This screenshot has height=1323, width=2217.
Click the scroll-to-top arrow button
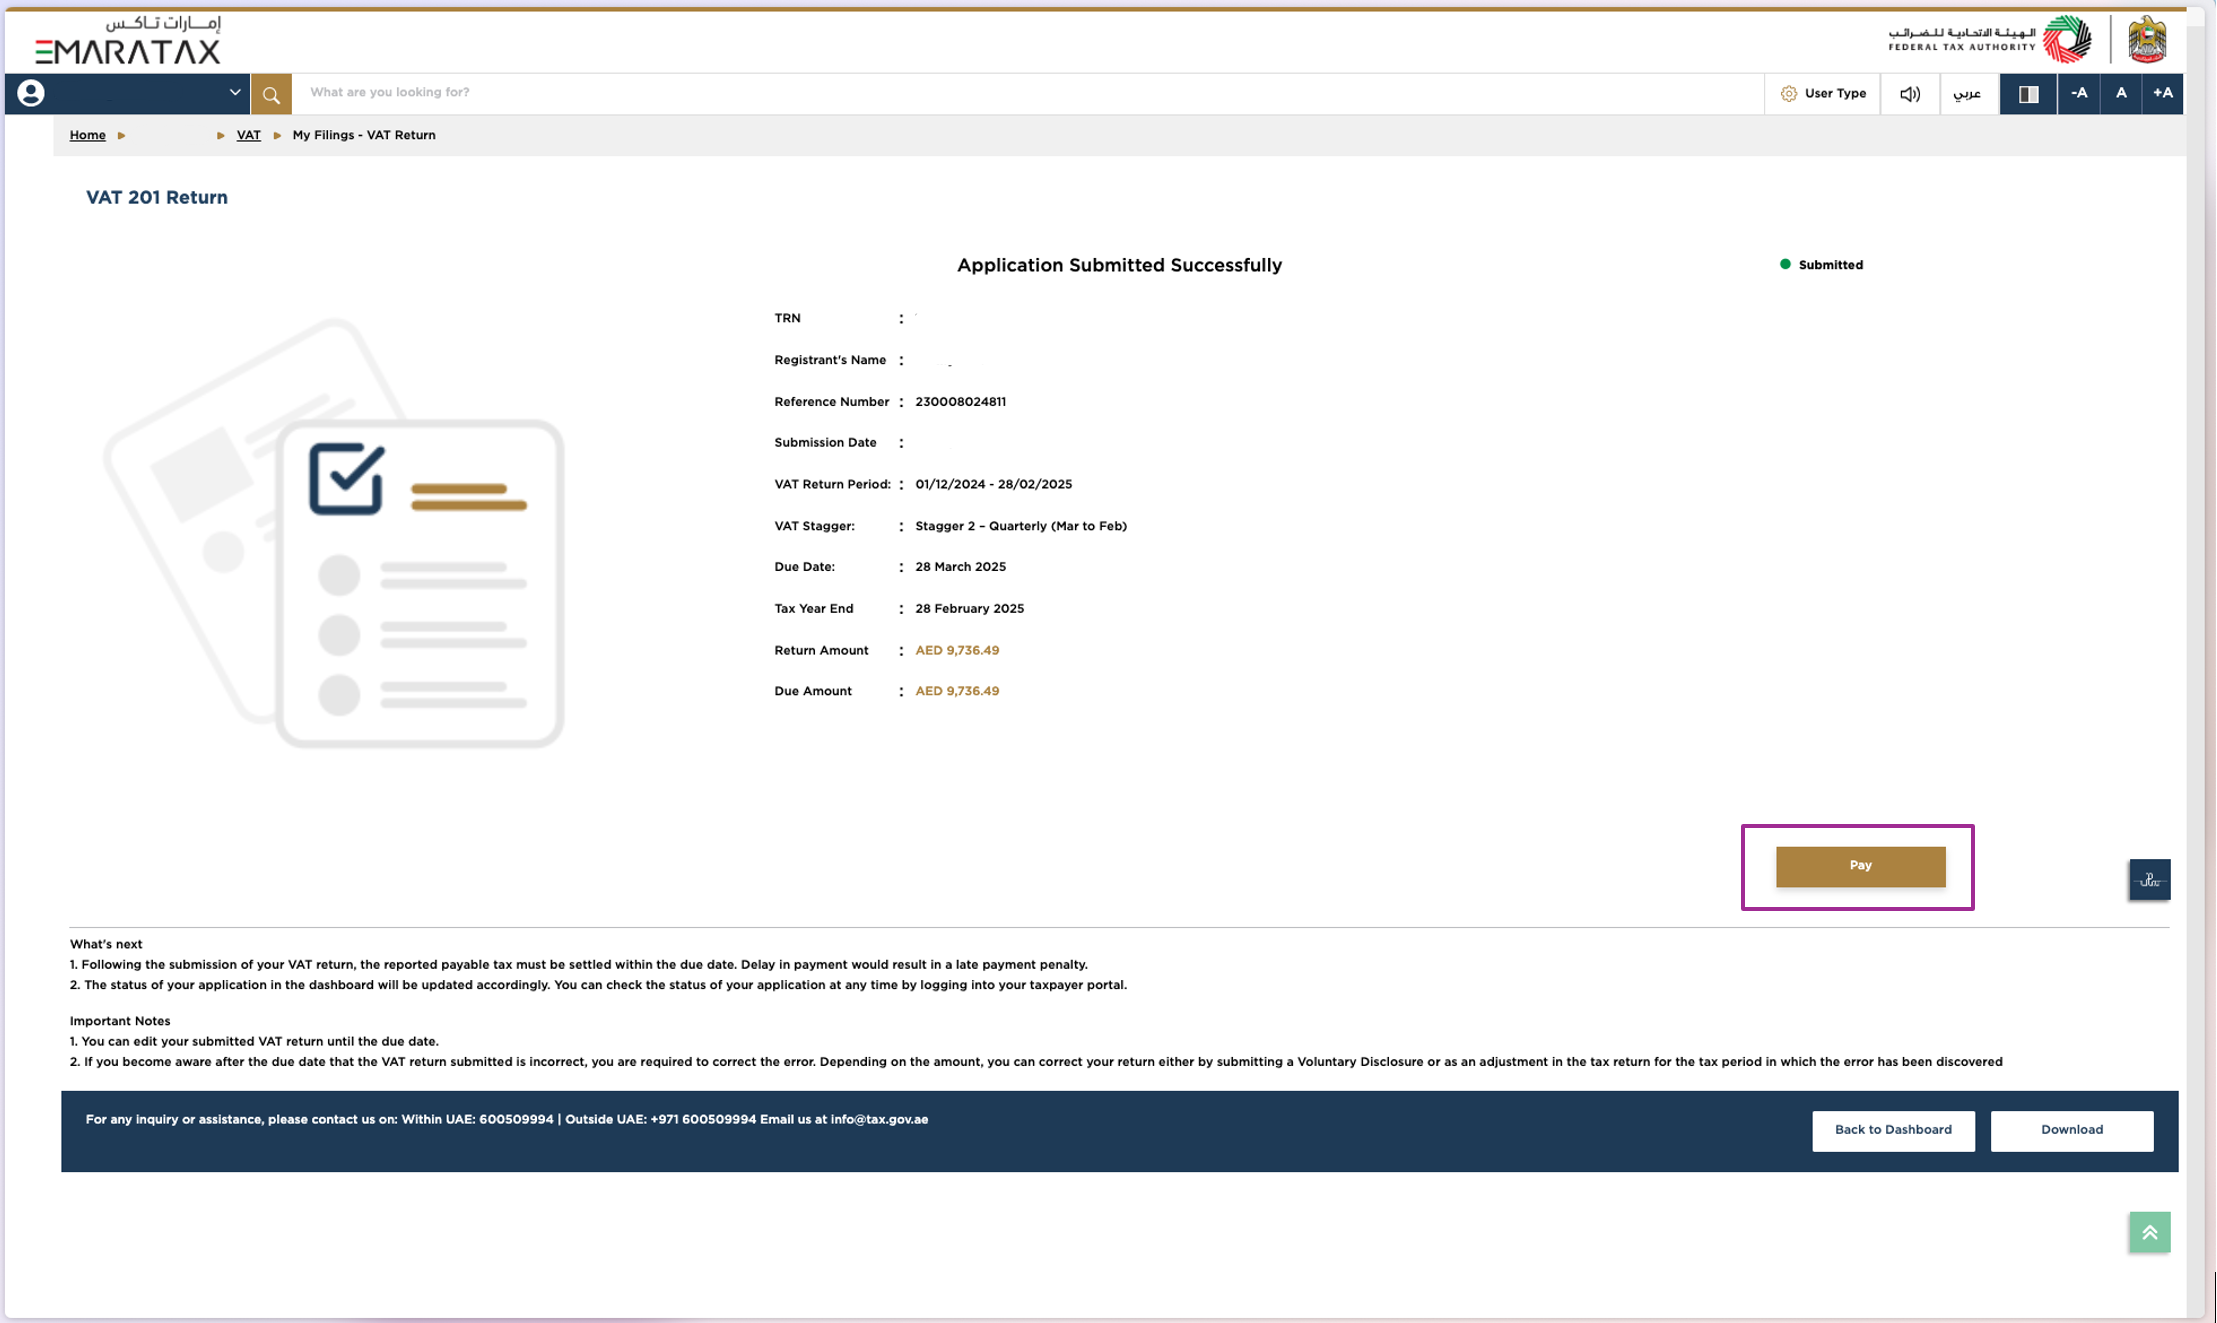[x=2149, y=1232]
